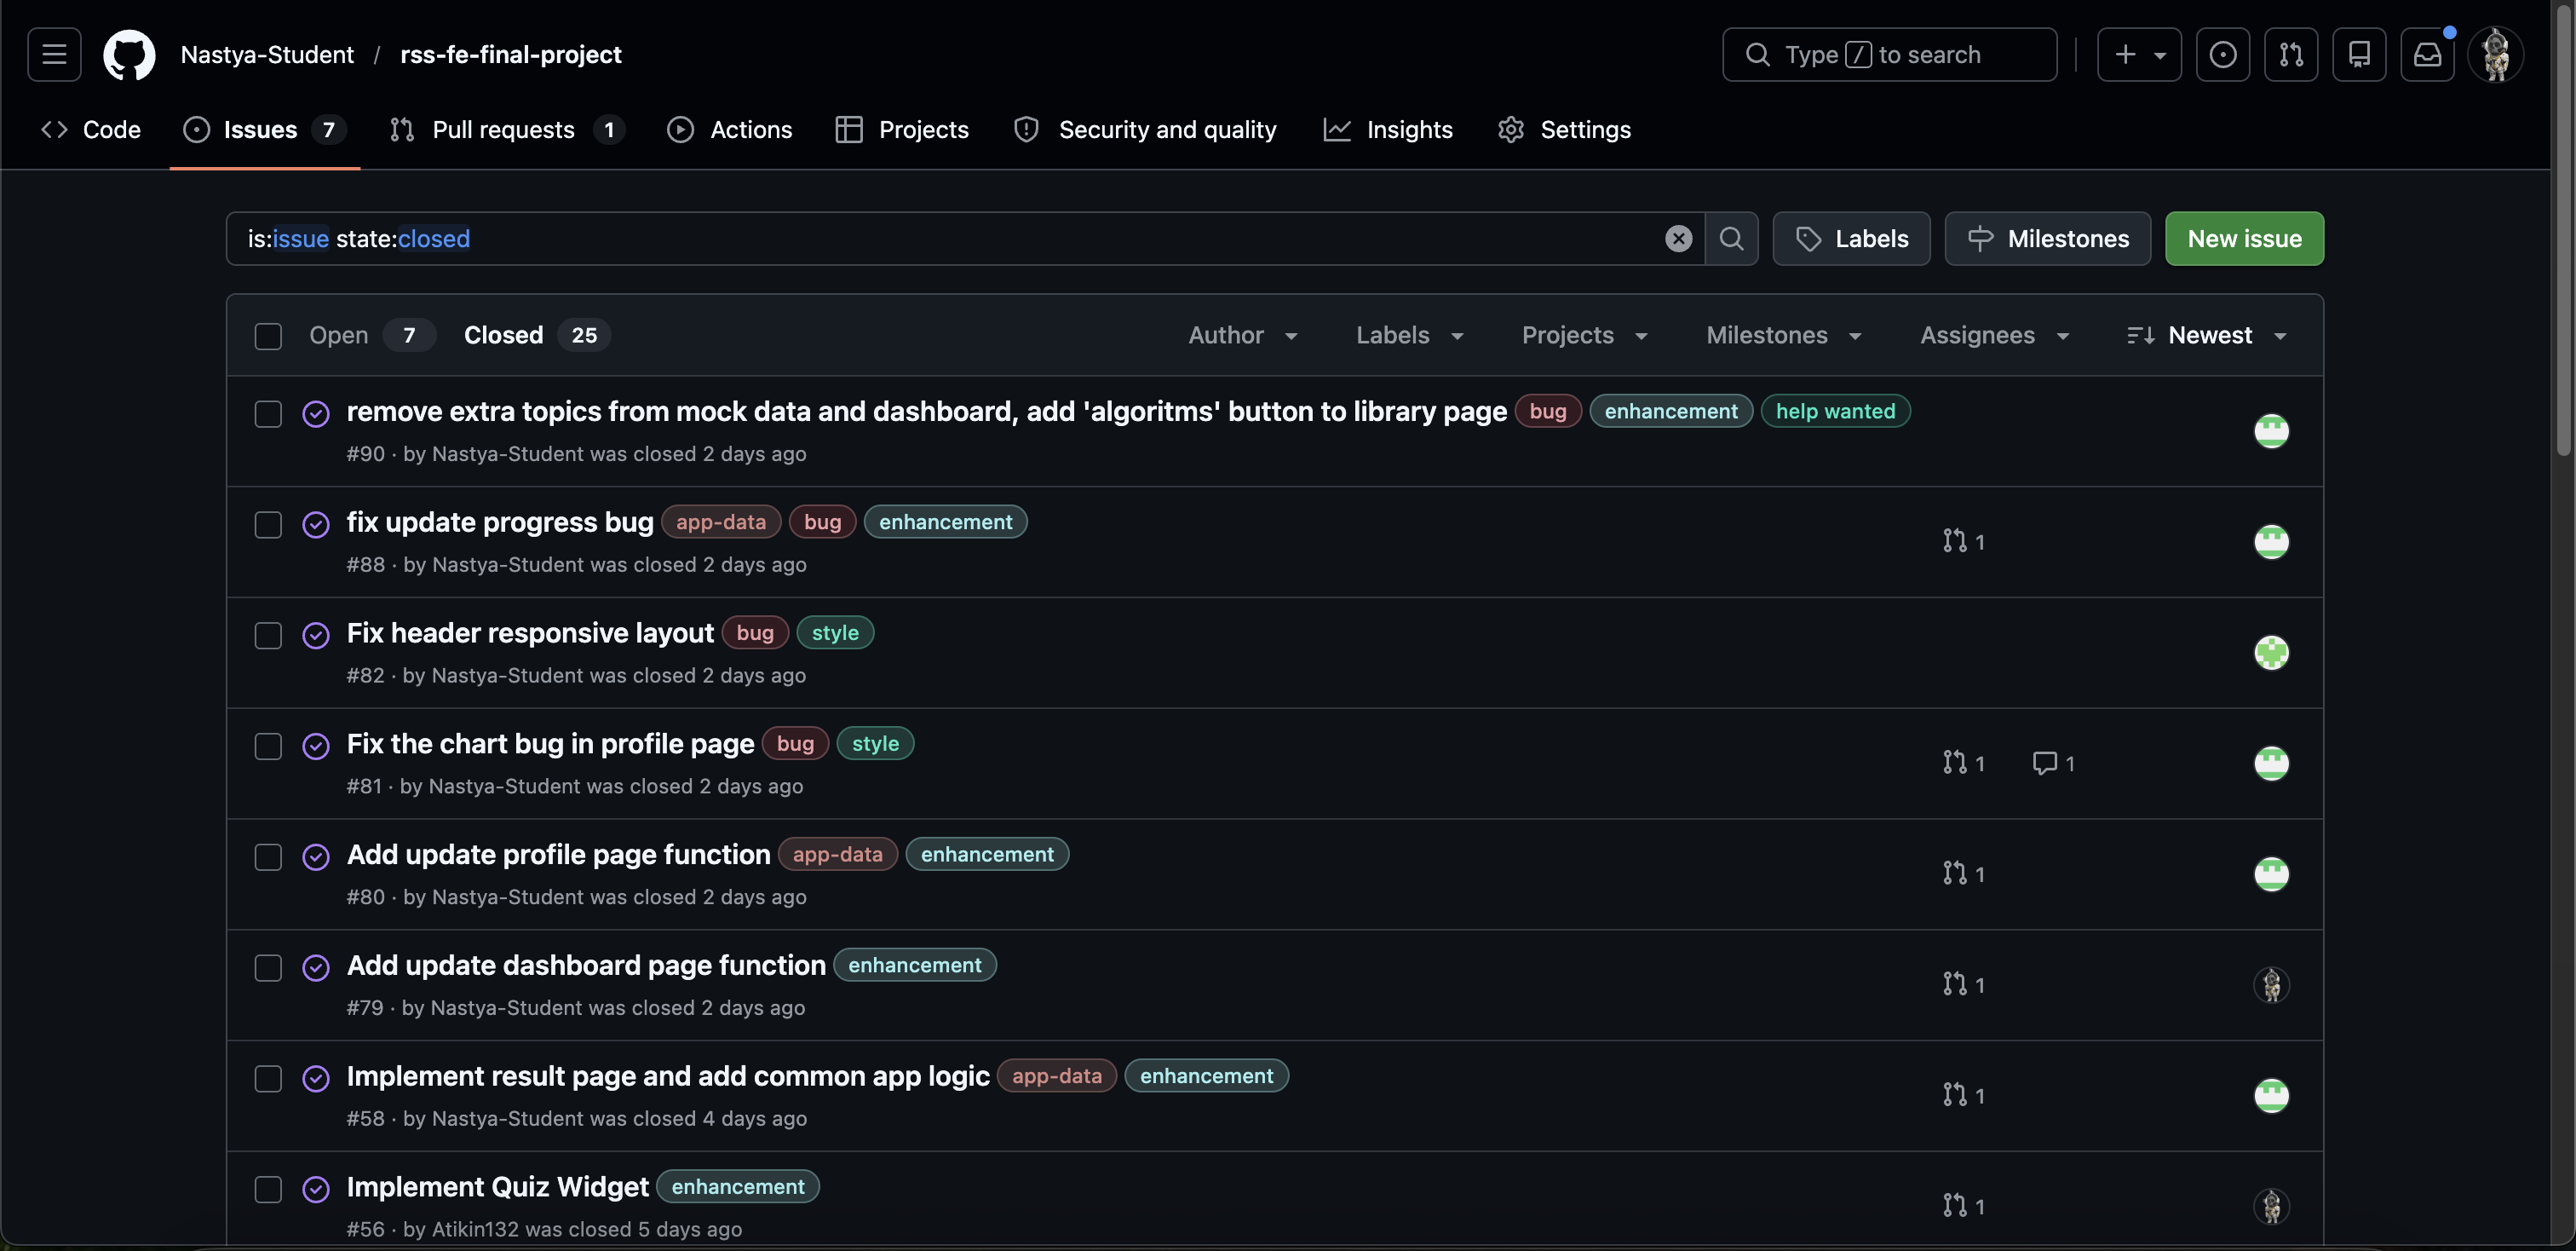Open your notifications inbox icon
Image resolution: width=2576 pixels, height=1251 pixels.
(x=2428, y=55)
